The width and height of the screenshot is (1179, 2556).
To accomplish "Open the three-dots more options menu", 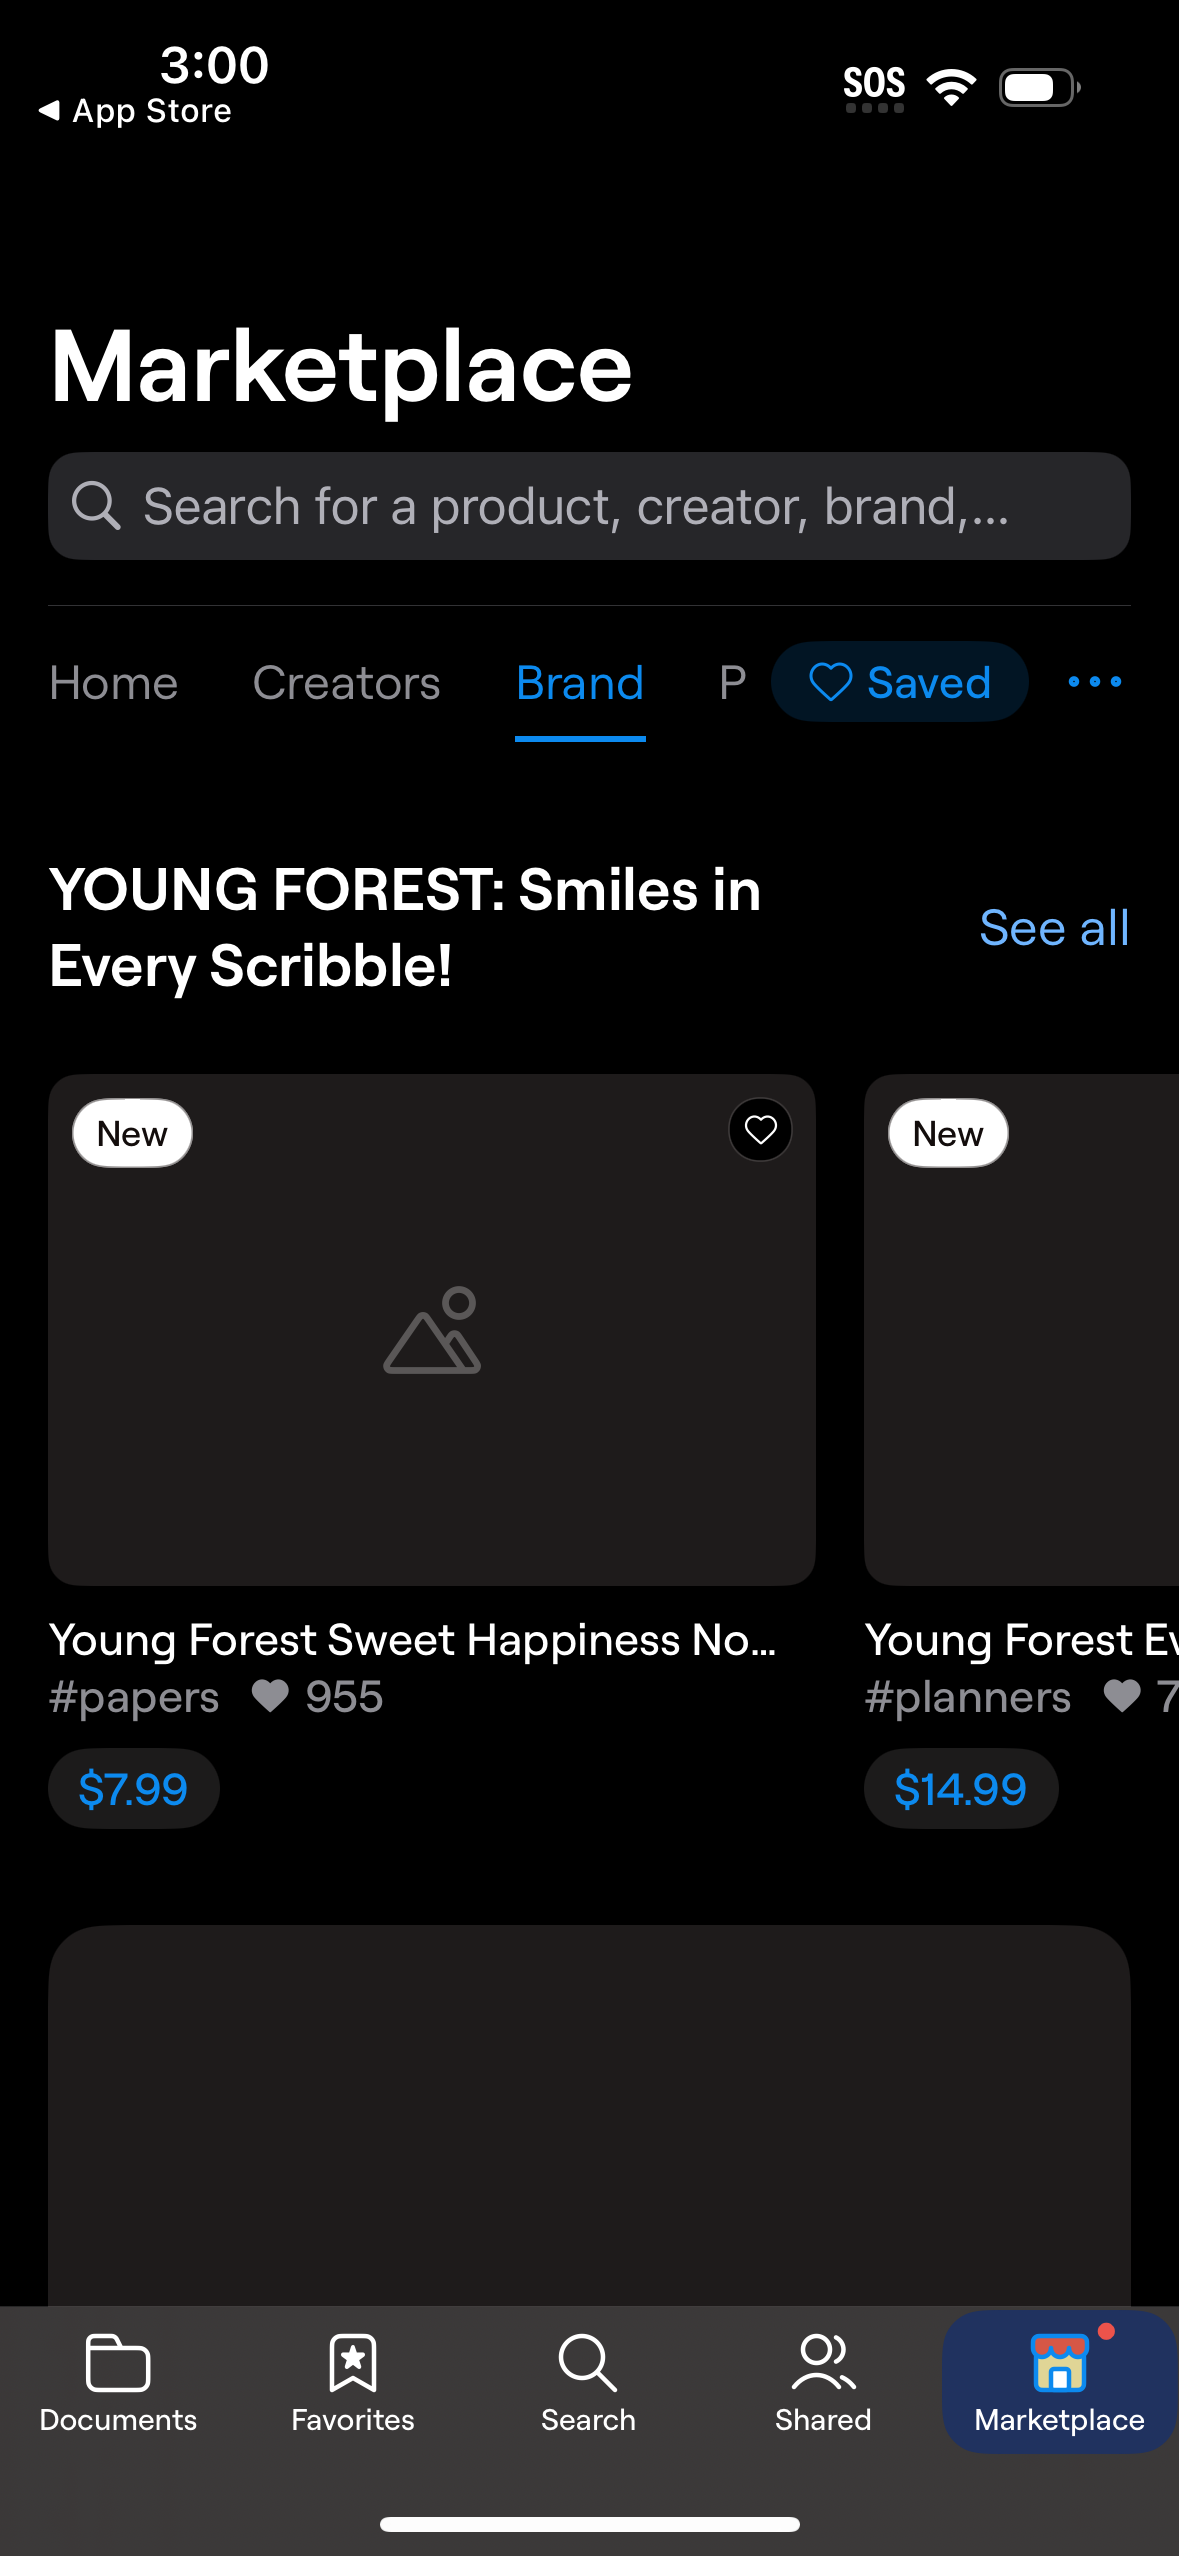I will click(1094, 683).
